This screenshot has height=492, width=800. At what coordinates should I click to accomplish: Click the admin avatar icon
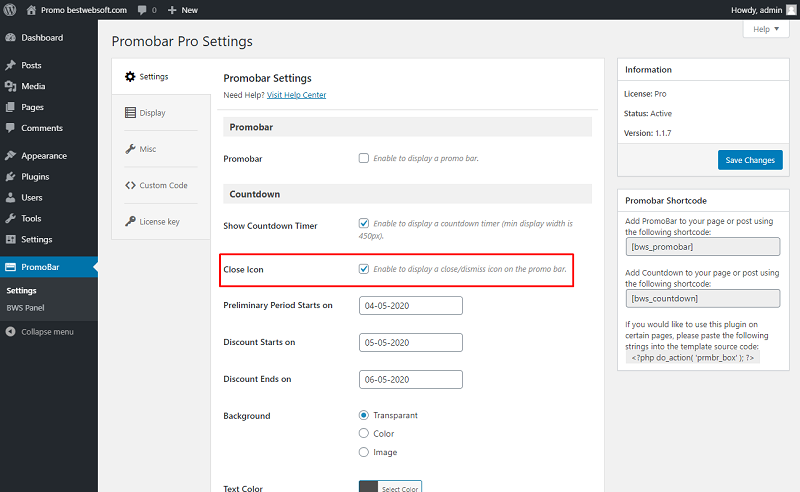click(791, 10)
